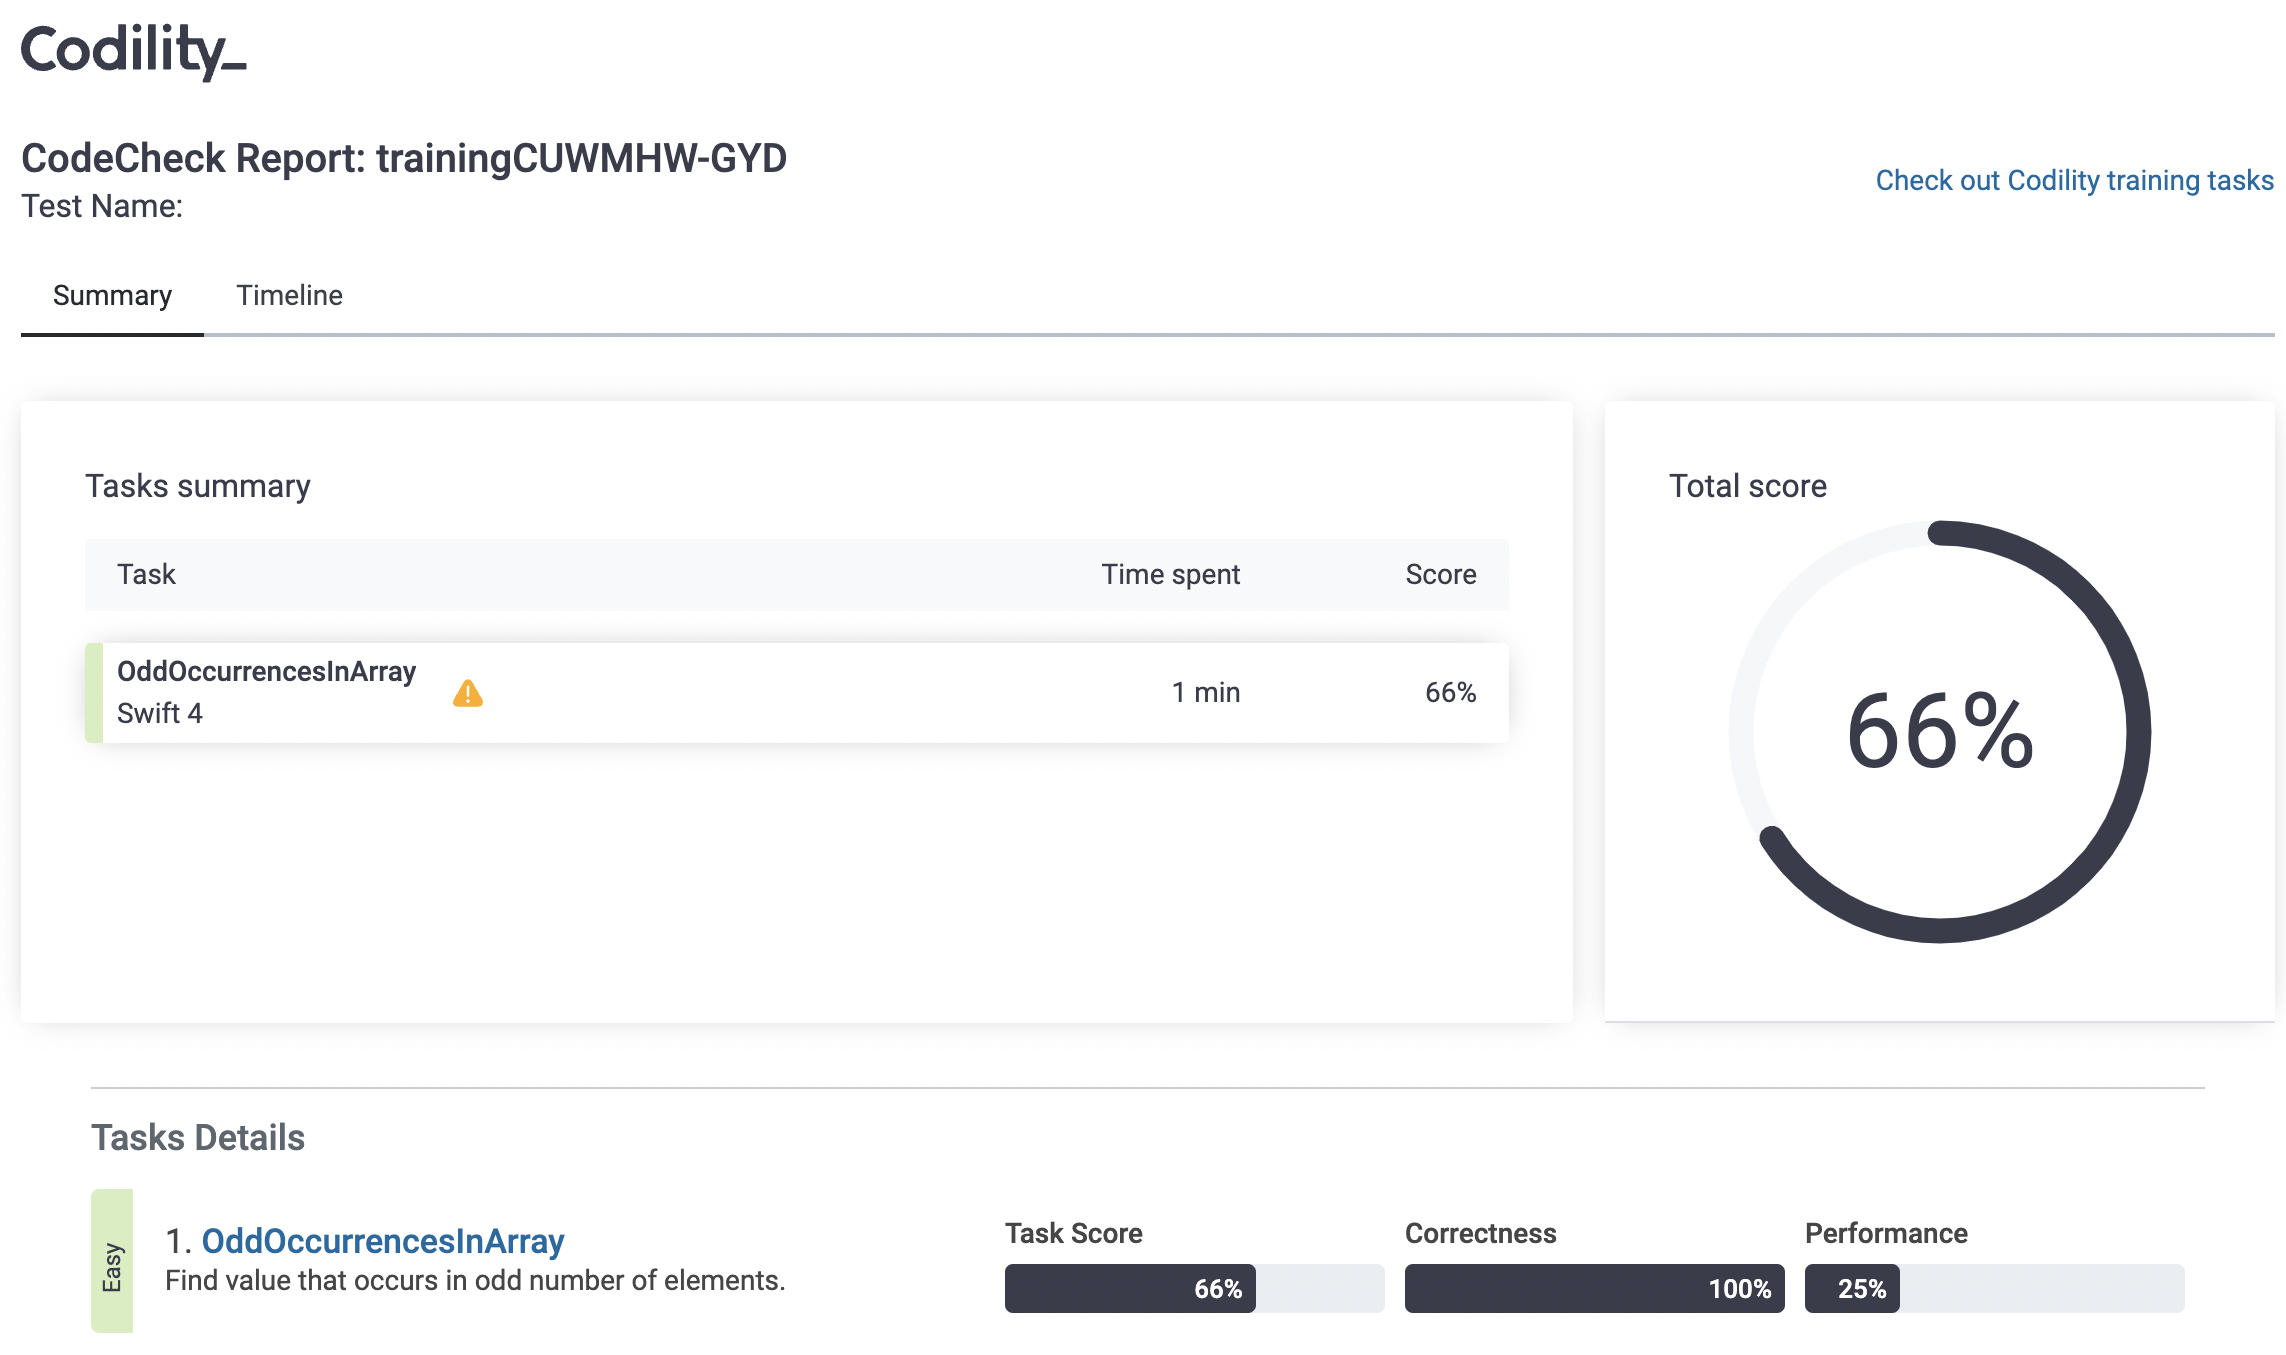The height and width of the screenshot is (1355, 2286).
Task: Click the Task column header
Action: click(146, 575)
